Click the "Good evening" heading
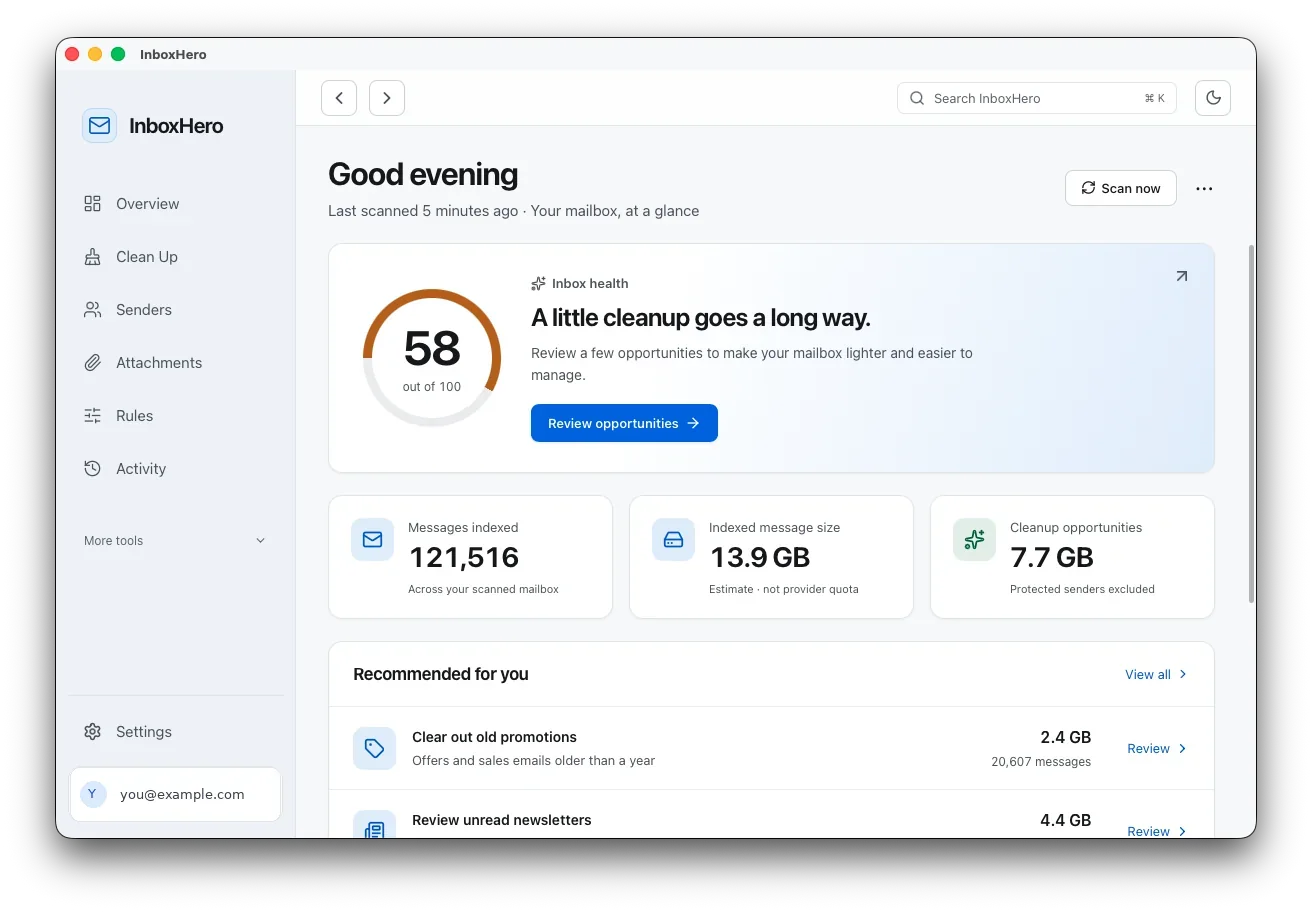 [x=423, y=175]
